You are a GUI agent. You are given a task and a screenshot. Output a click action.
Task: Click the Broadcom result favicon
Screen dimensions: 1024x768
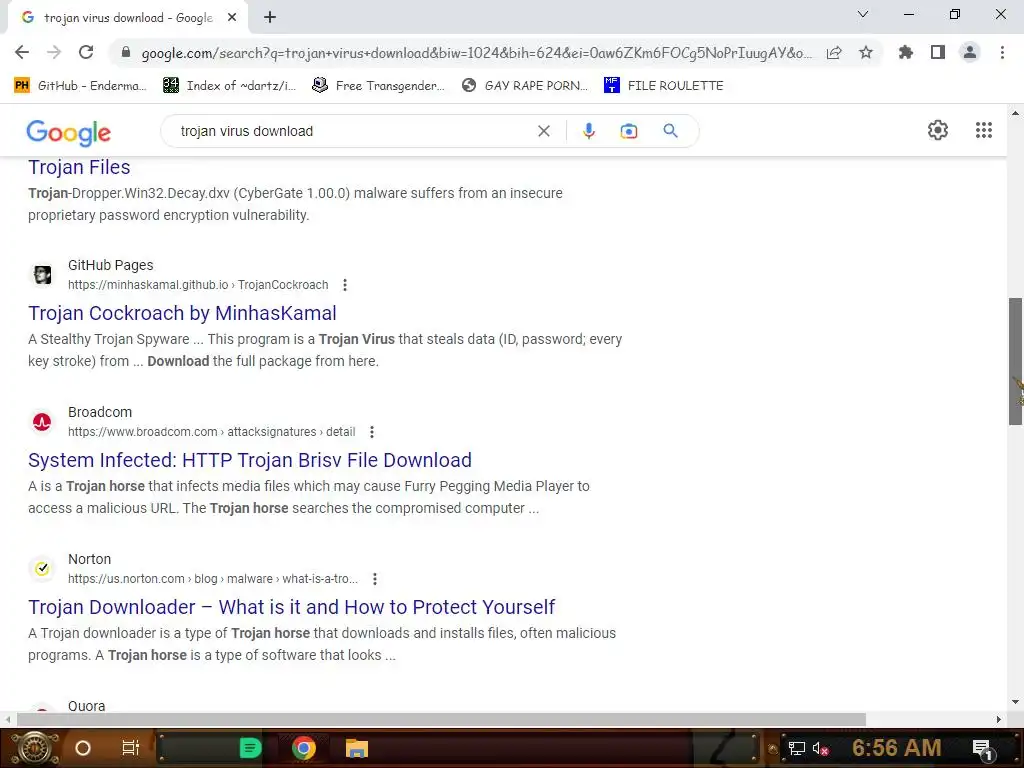point(42,422)
